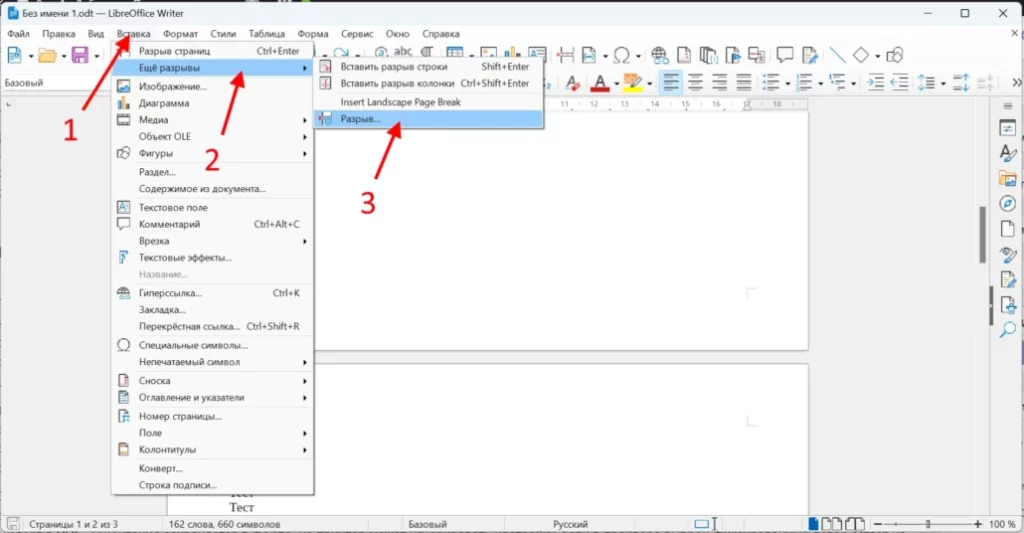Open the Save dropdown arrow
Screen dimensions: 1024x533
(97, 56)
